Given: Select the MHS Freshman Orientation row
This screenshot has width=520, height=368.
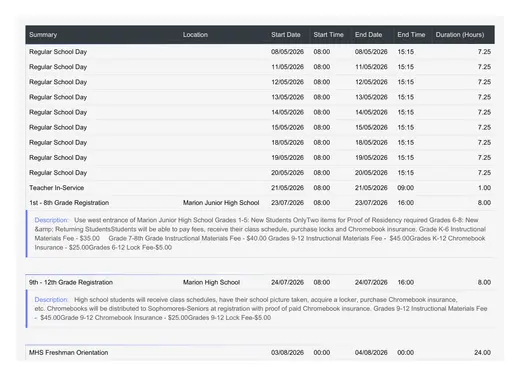Looking at the screenshot, I should [x=260, y=352].
